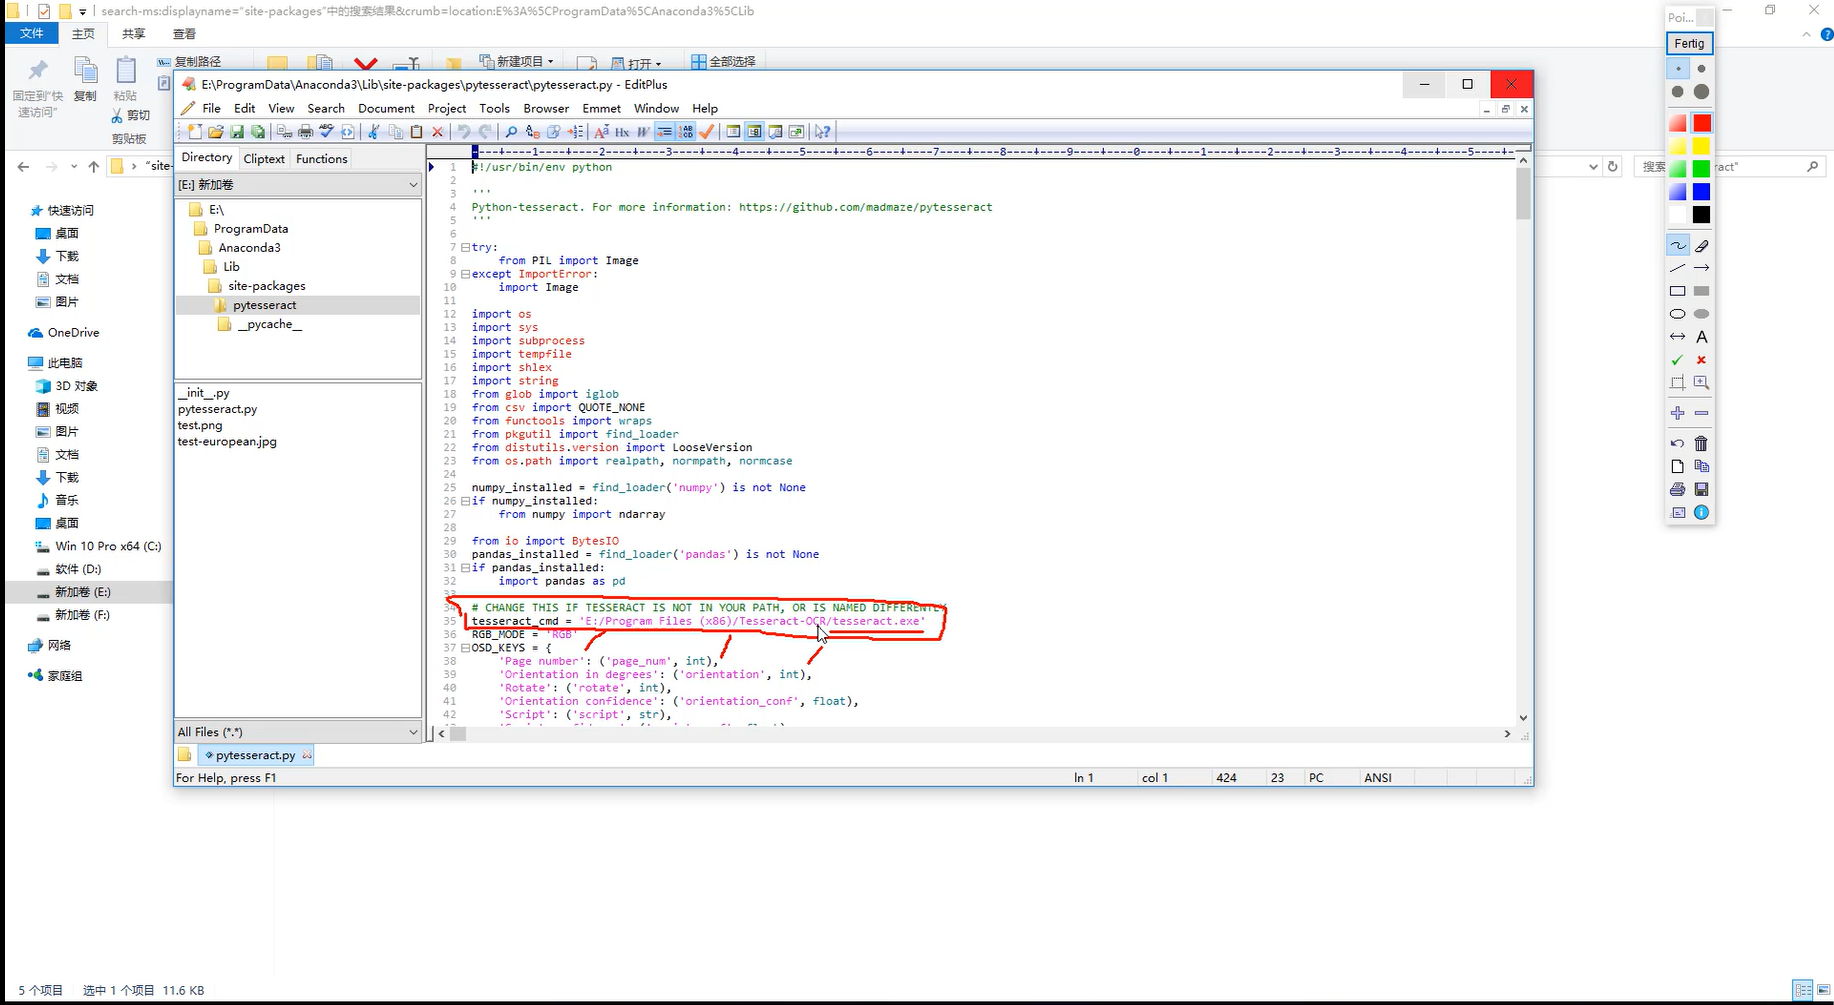
Task: Open the 'All Files (*.*)' filter dropdown
Action: point(413,732)
